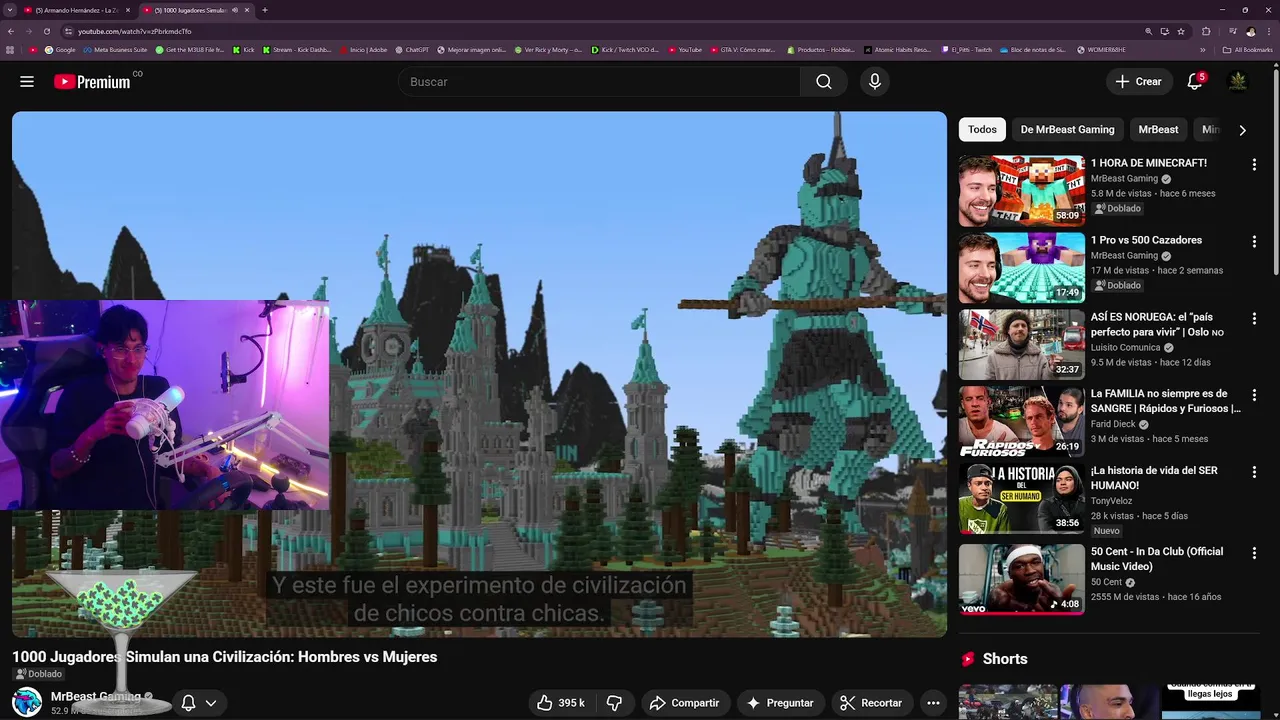Viewport: 1280px width, 720px height.
Task: Open Luisito Comunica channel name
Action: pyautogui.click(x=1125, y=348)
